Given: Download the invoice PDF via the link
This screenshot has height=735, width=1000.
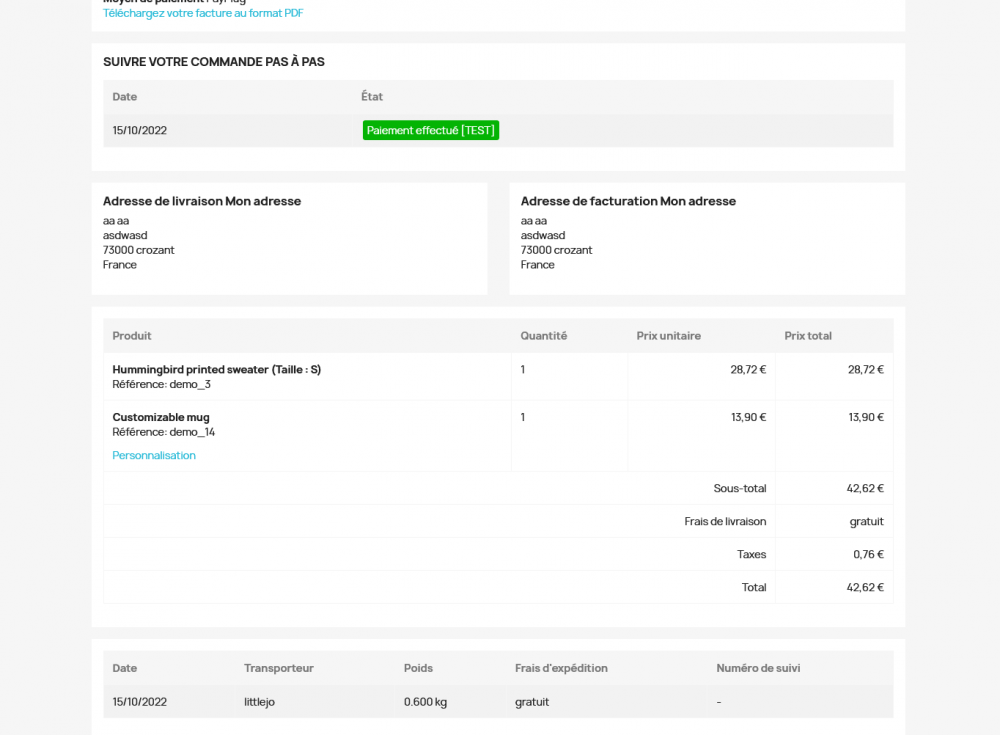Looking at the screenshot, I should (x=202, y=13).
